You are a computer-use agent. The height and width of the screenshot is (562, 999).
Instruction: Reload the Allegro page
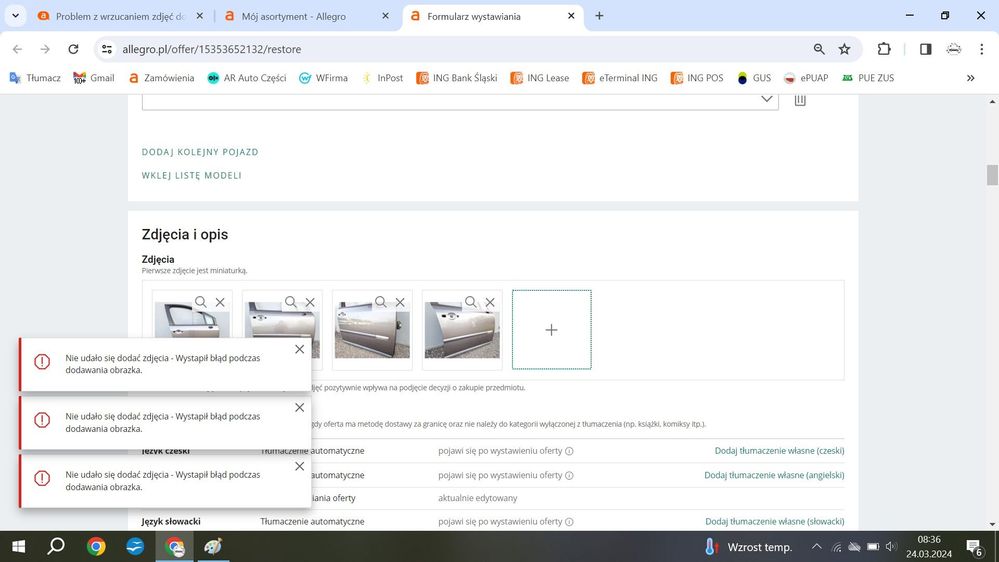[x=73, y=49]
